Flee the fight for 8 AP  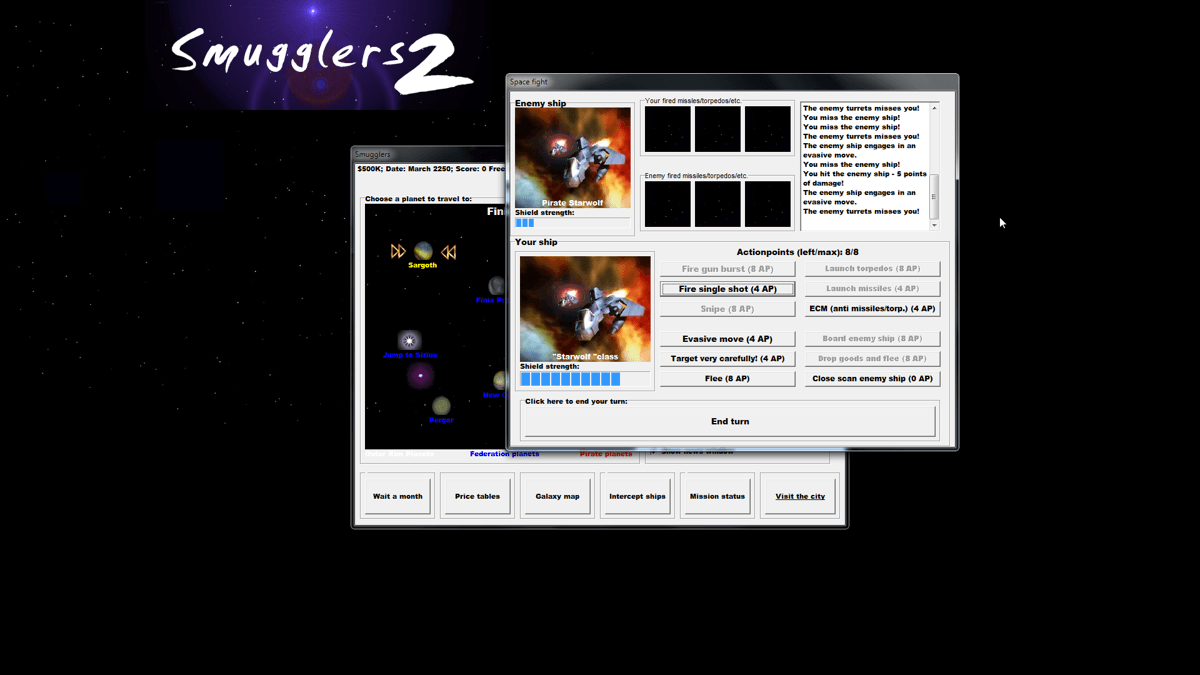(x=727, y=379)
